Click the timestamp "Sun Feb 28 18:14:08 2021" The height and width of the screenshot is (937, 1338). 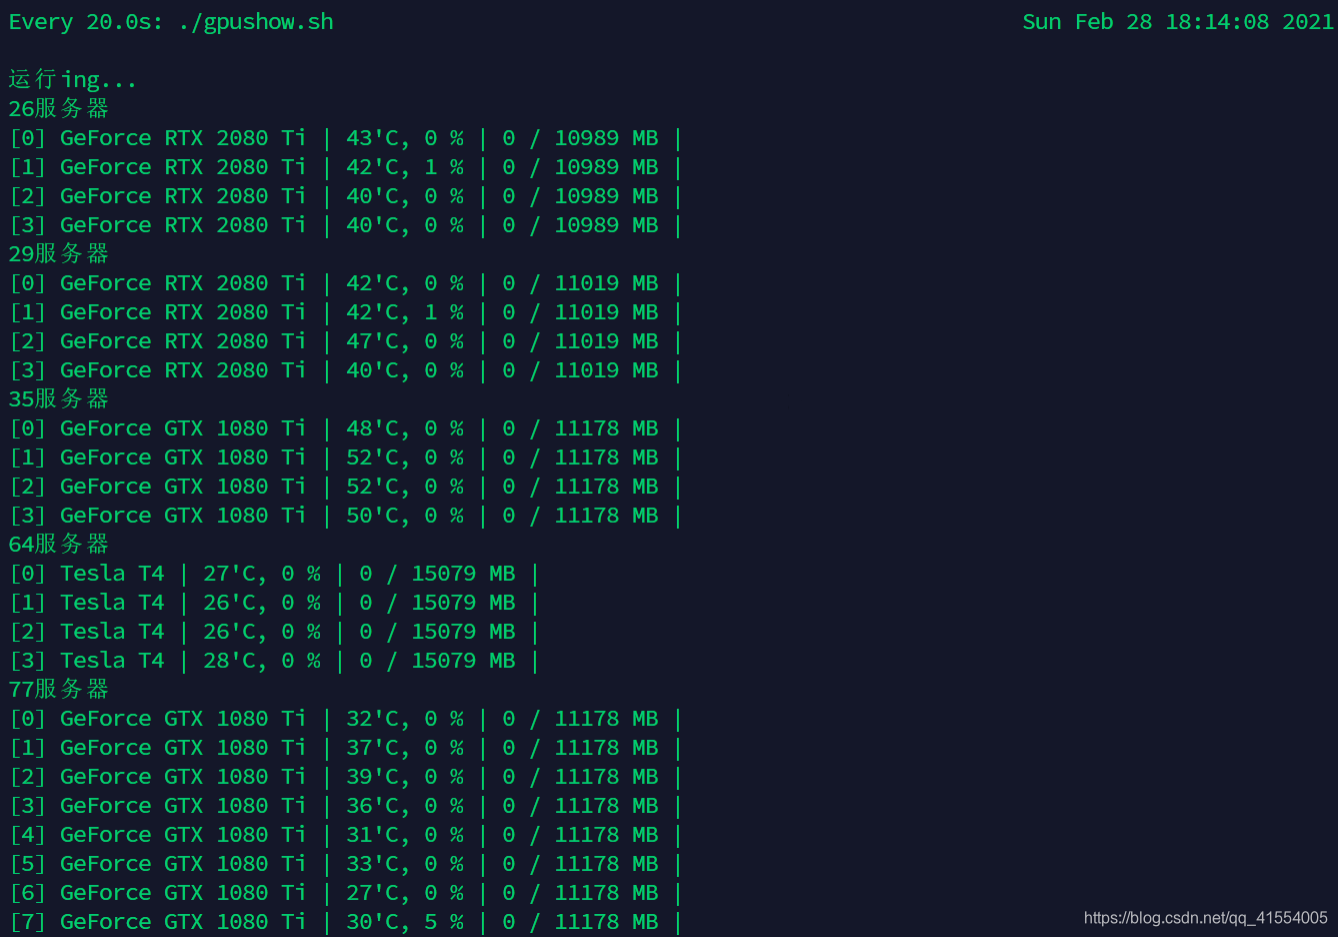[x=1178, y=22]
